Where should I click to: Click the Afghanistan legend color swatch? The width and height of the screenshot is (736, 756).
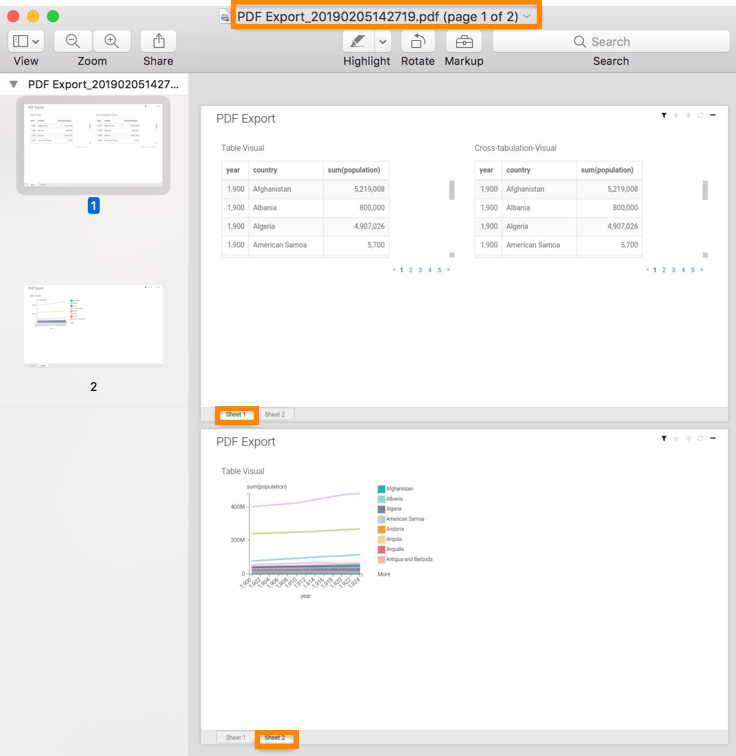tap(381, 489)
